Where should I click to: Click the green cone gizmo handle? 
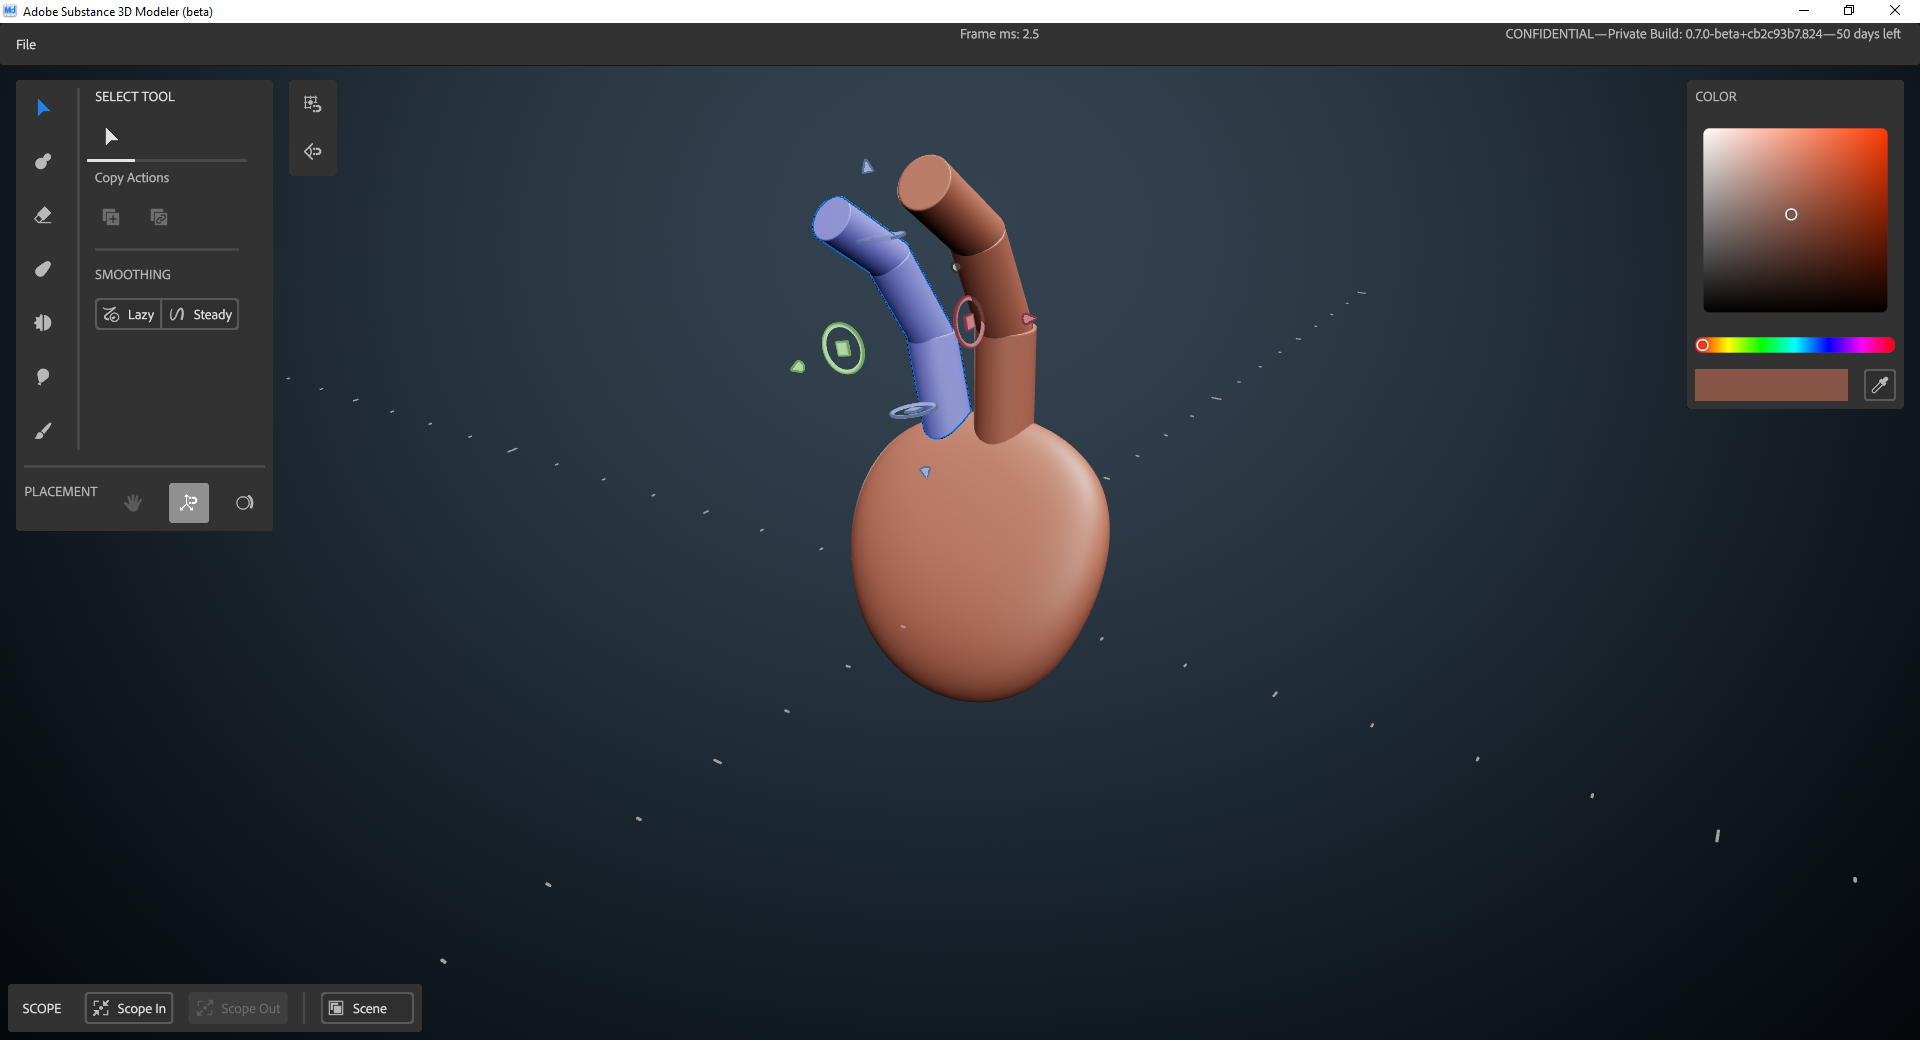coord(798,367)
